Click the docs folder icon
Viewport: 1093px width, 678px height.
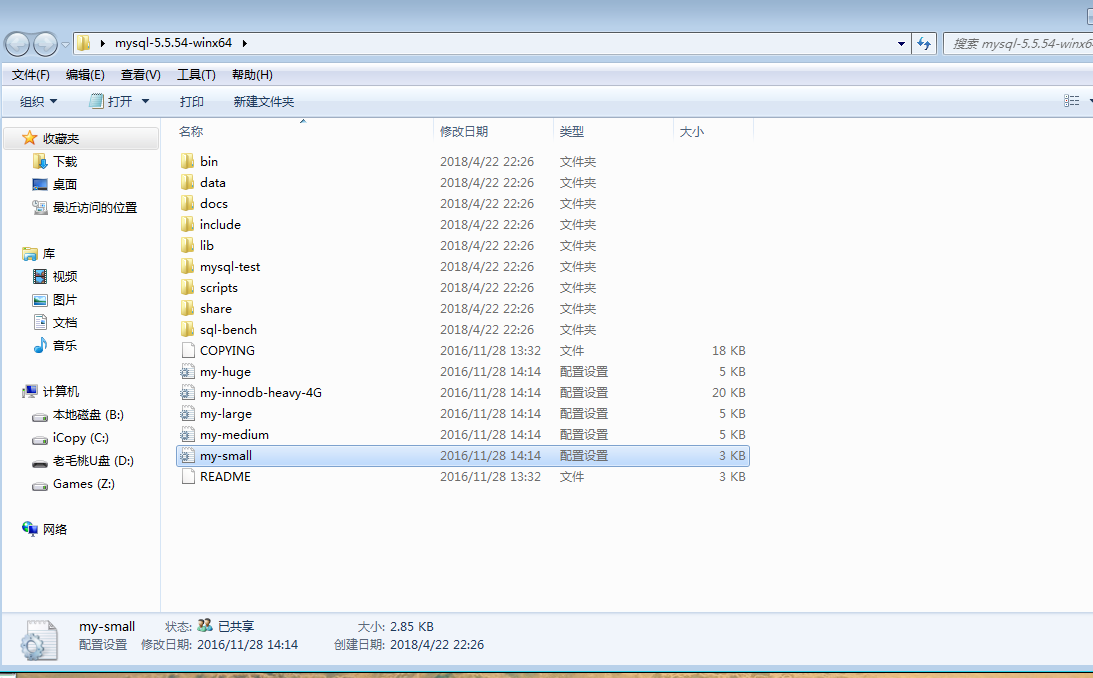(x=188, y=203)
